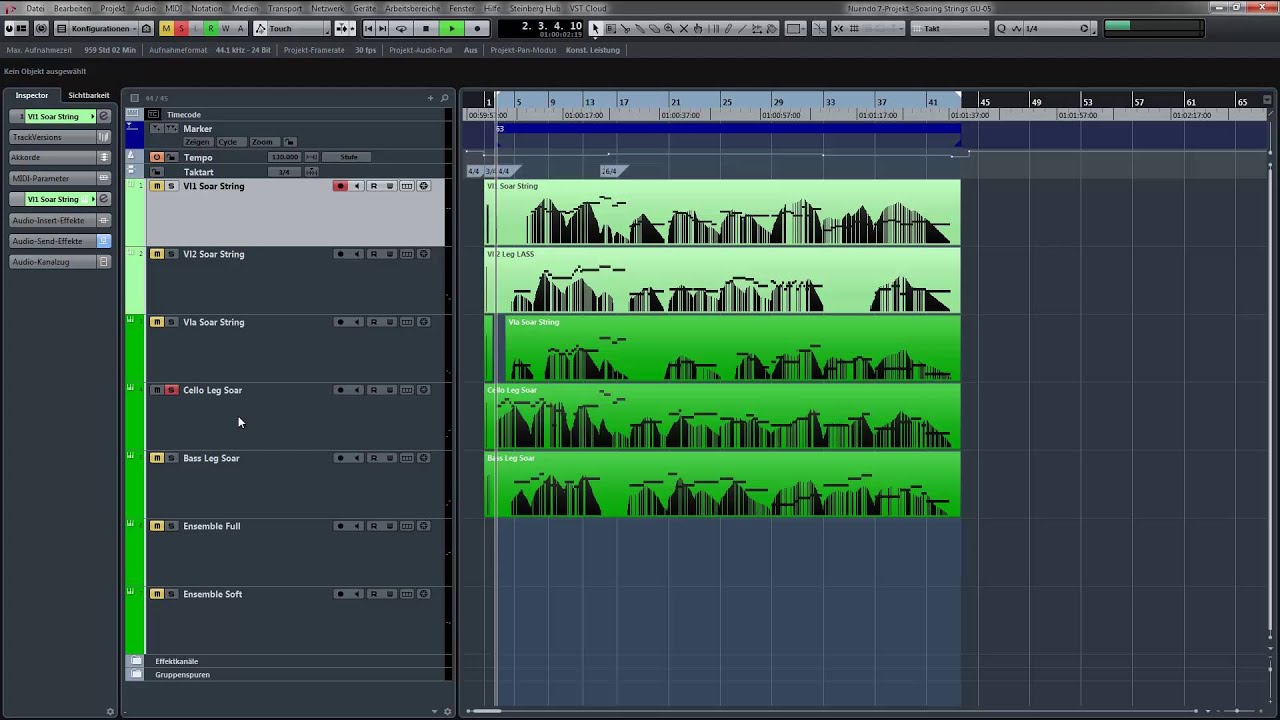Click Add Cycle Marker icon on Marker track
Screen dimensions: 1280x720
[x=172, y=129]
